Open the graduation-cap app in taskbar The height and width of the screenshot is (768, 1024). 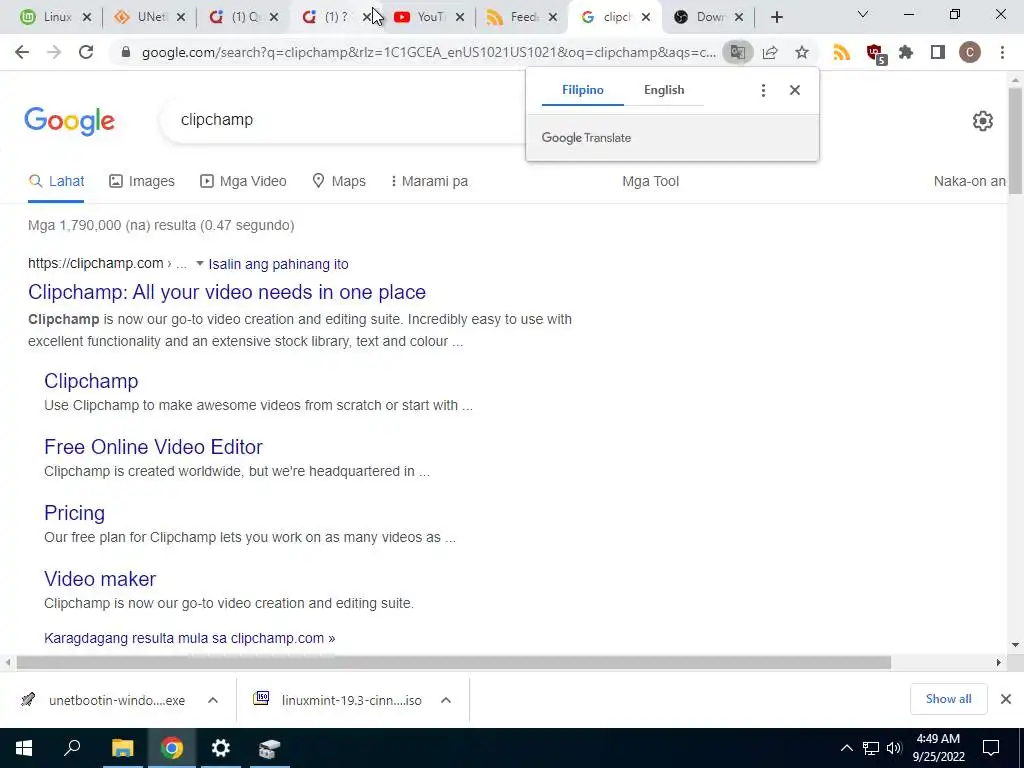[x=270, y=748]
